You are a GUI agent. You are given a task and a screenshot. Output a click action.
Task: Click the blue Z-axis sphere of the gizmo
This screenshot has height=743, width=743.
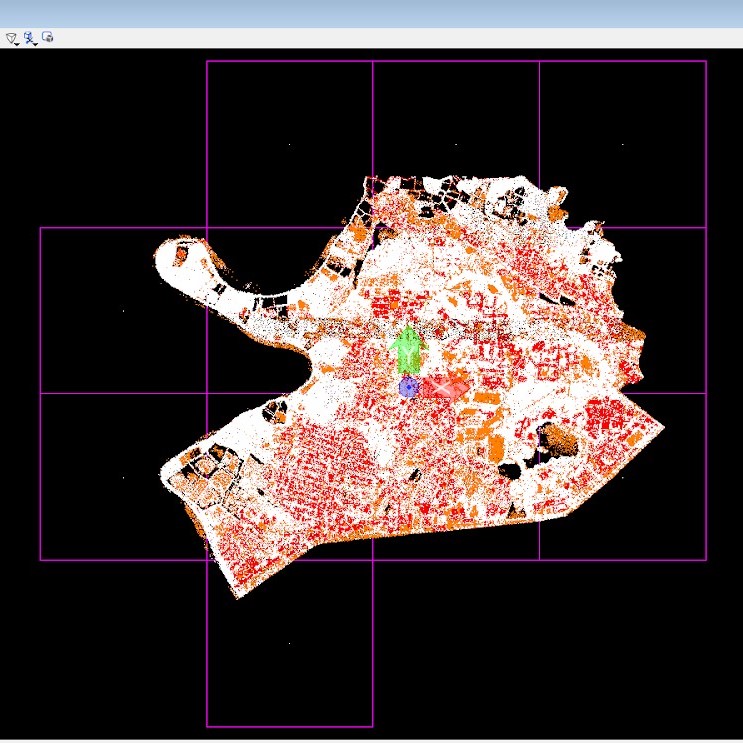coord(408,387)
